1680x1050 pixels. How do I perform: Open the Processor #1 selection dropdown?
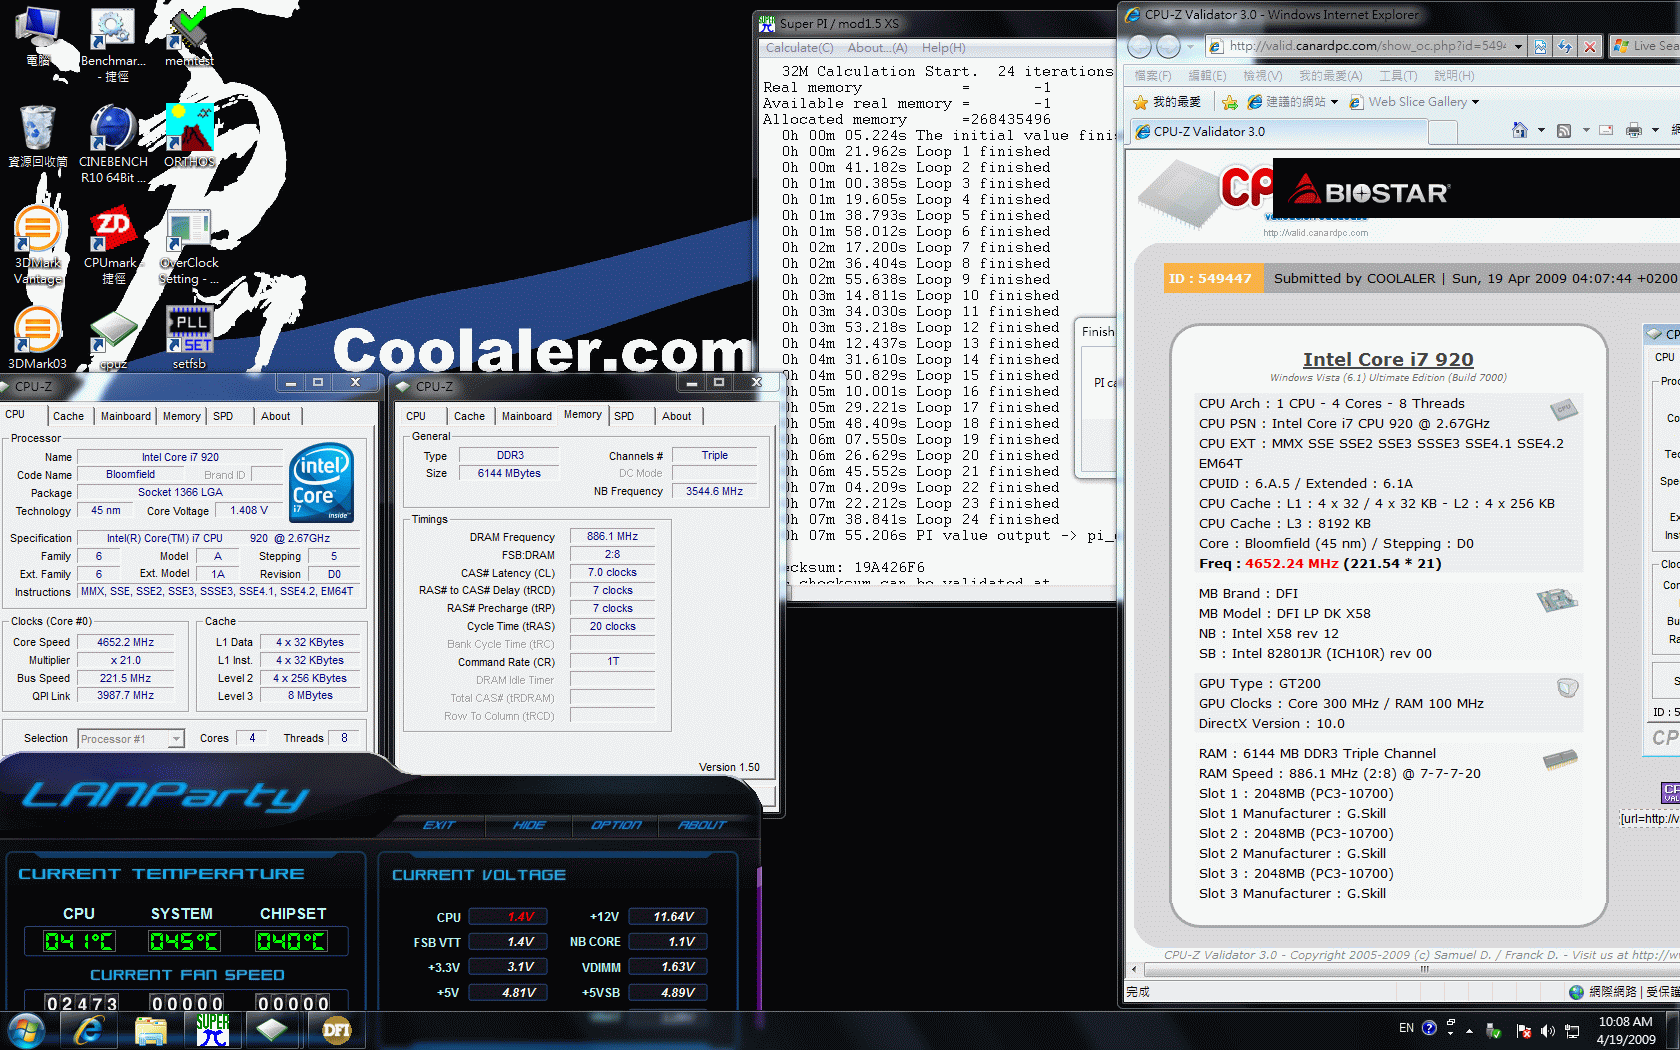click(x=176, y=739)
